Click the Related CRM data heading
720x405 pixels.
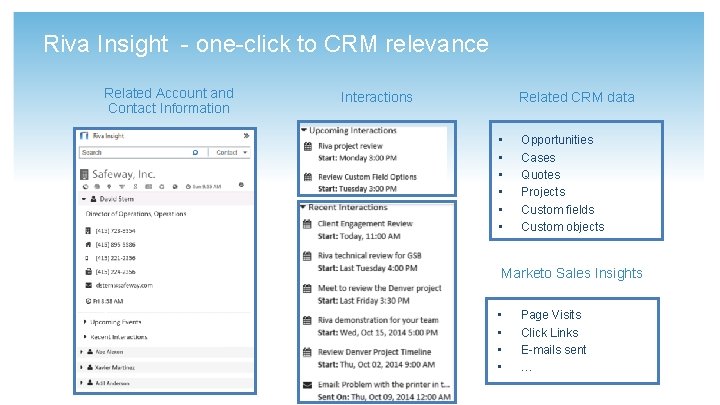point(577,97)
